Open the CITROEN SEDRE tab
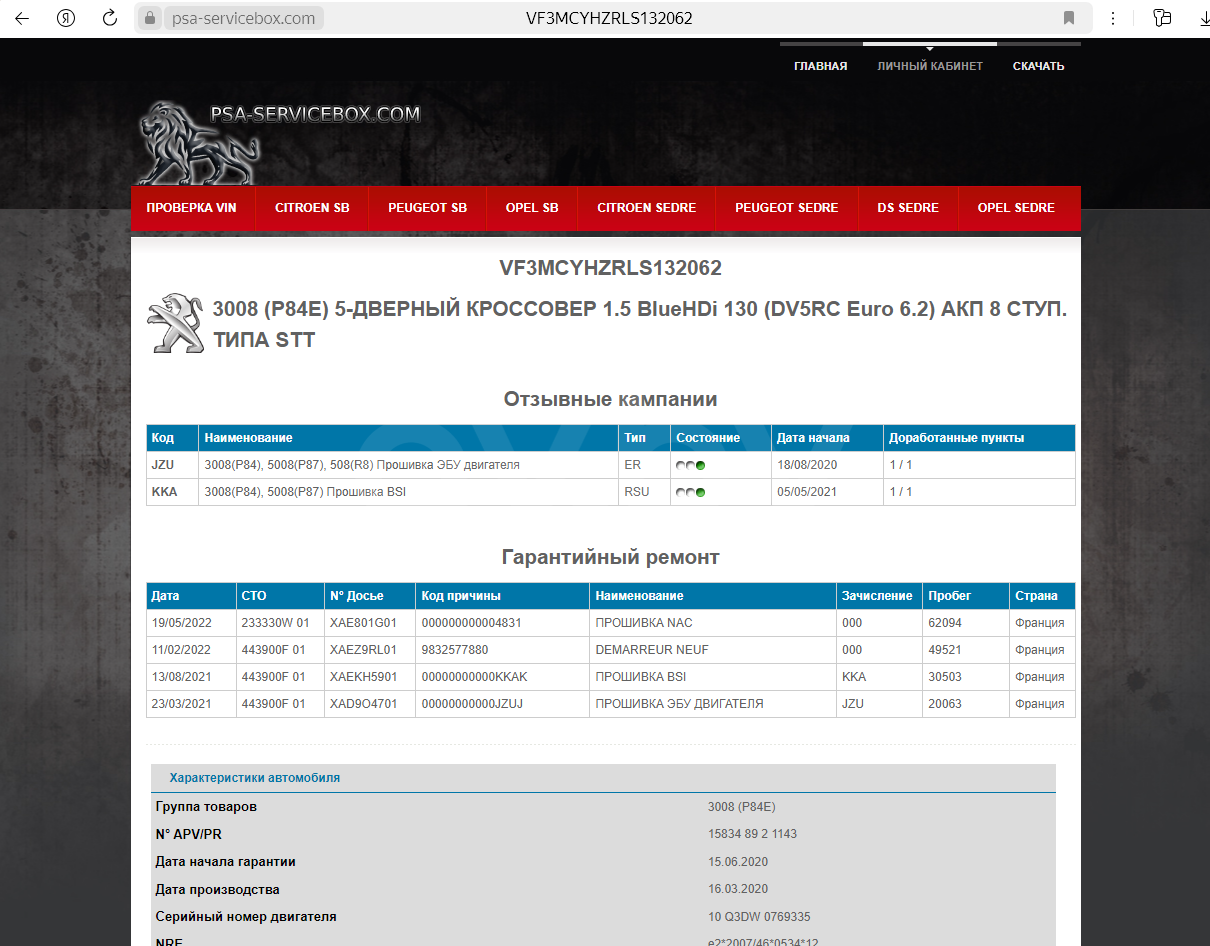1210x946 pixels. (x=647, y=208)
